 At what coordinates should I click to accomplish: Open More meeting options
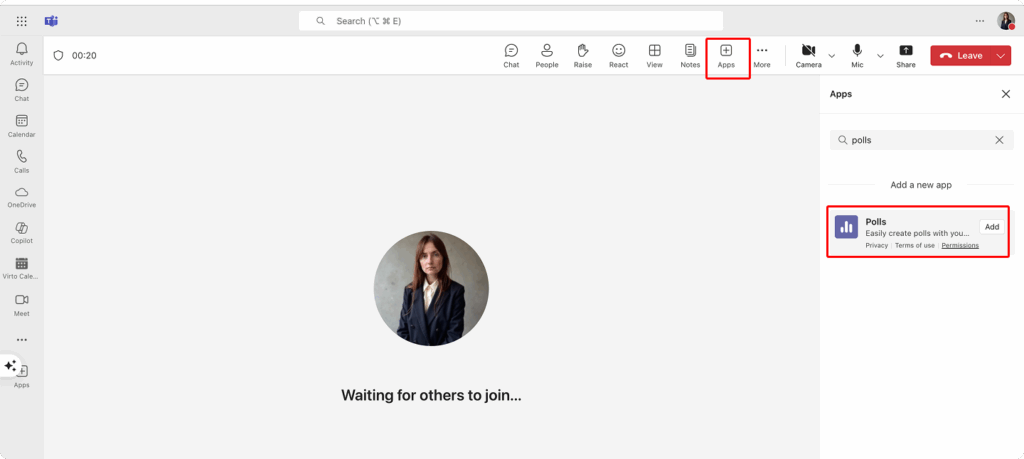click(762, 56)
